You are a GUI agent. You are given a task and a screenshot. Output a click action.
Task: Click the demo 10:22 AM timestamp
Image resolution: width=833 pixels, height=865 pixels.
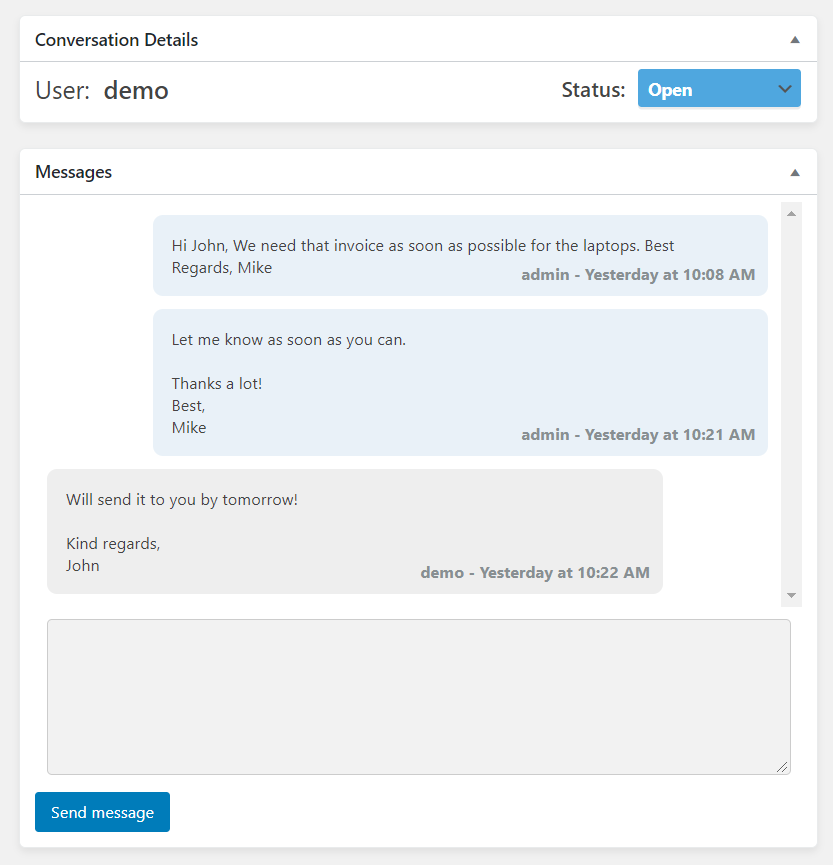535,573
